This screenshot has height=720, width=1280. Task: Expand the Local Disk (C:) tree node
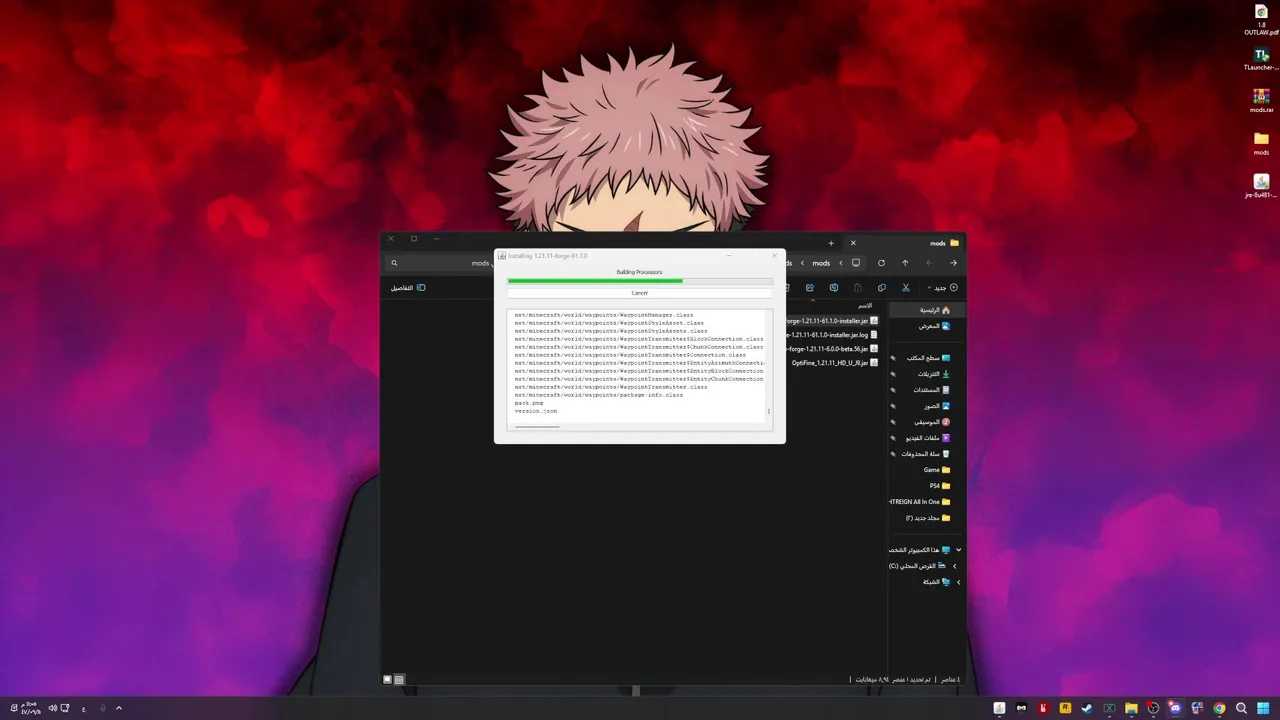click(954, 566)
